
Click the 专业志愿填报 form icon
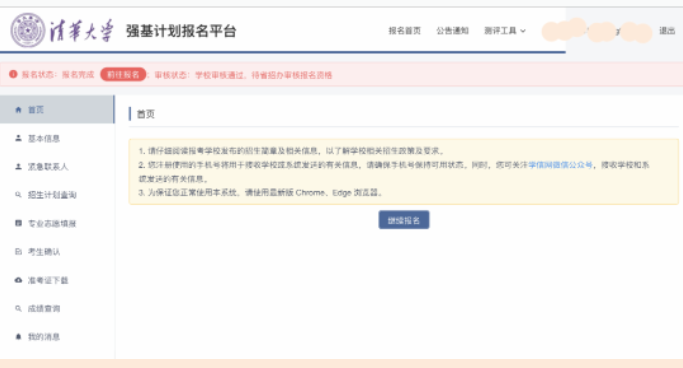(x=18, y=223)
